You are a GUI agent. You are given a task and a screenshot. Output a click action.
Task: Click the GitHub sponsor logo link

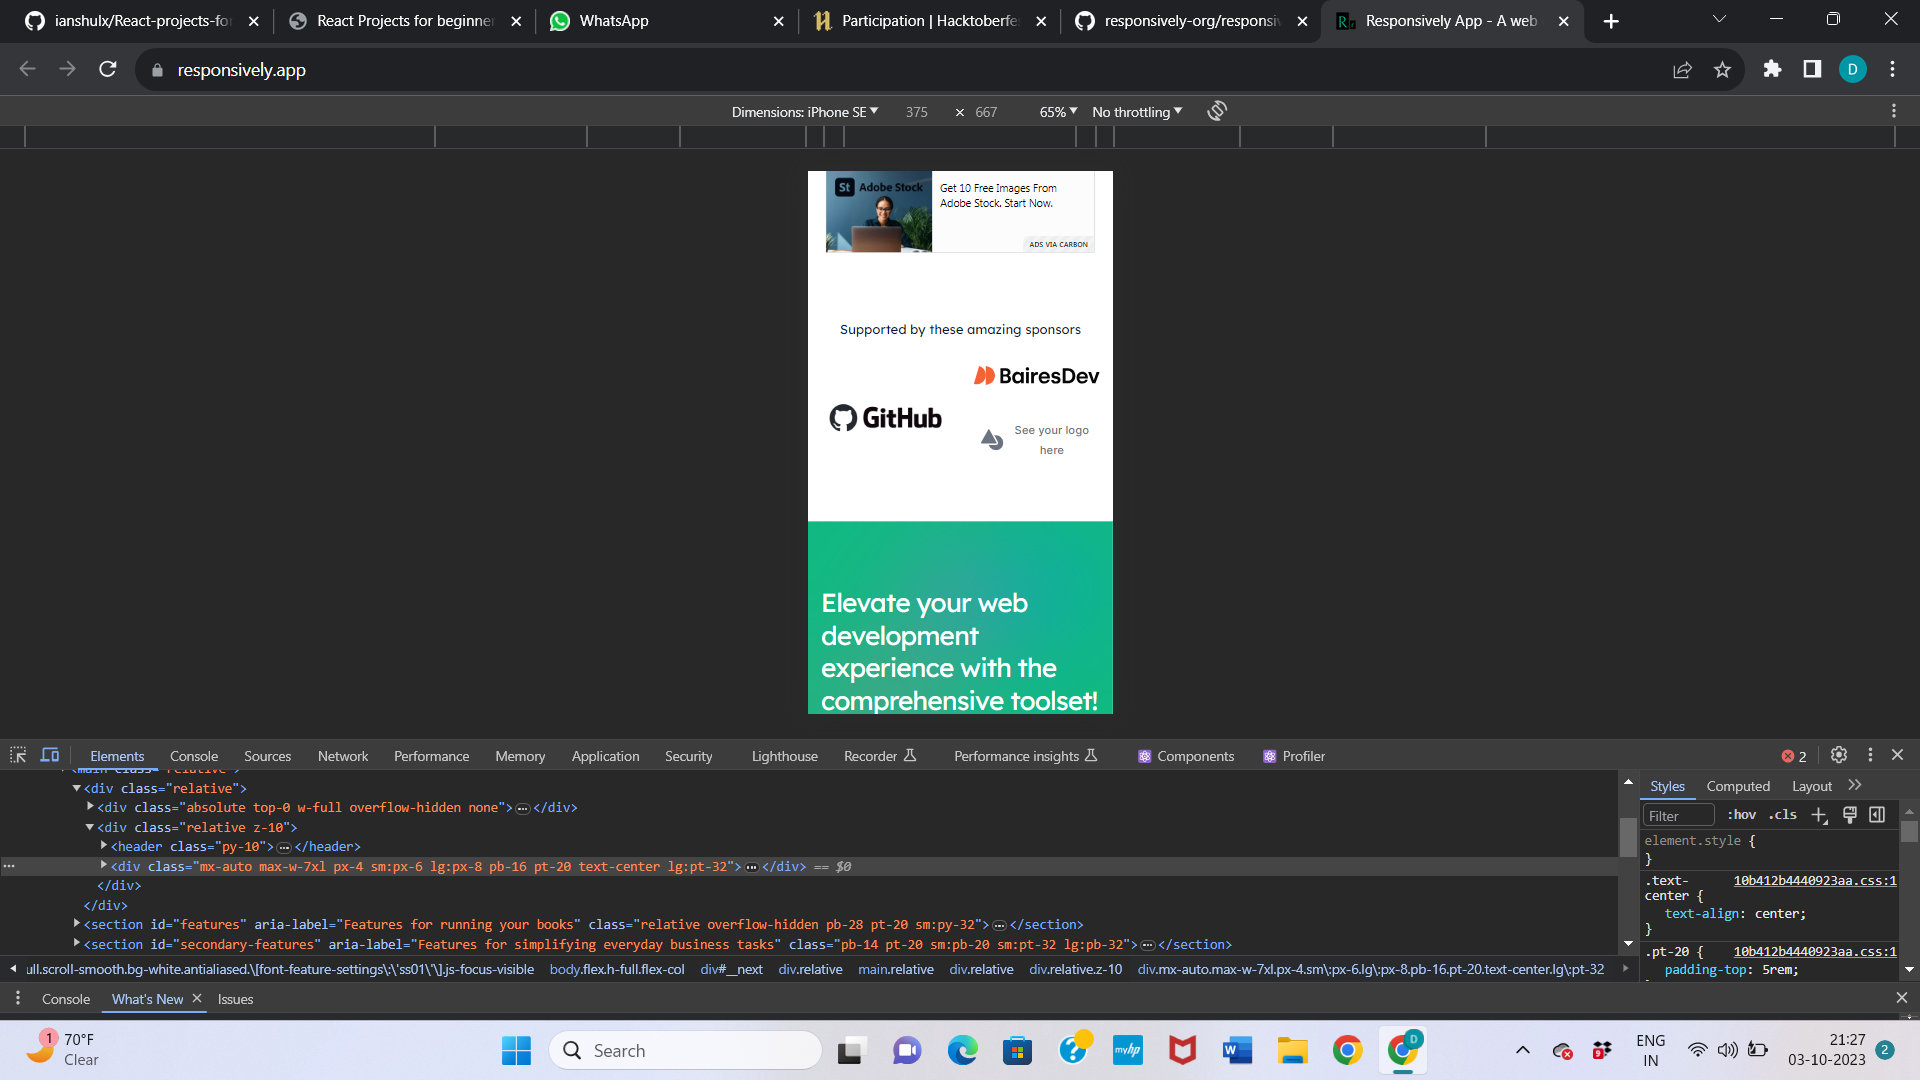pos(885,418)
